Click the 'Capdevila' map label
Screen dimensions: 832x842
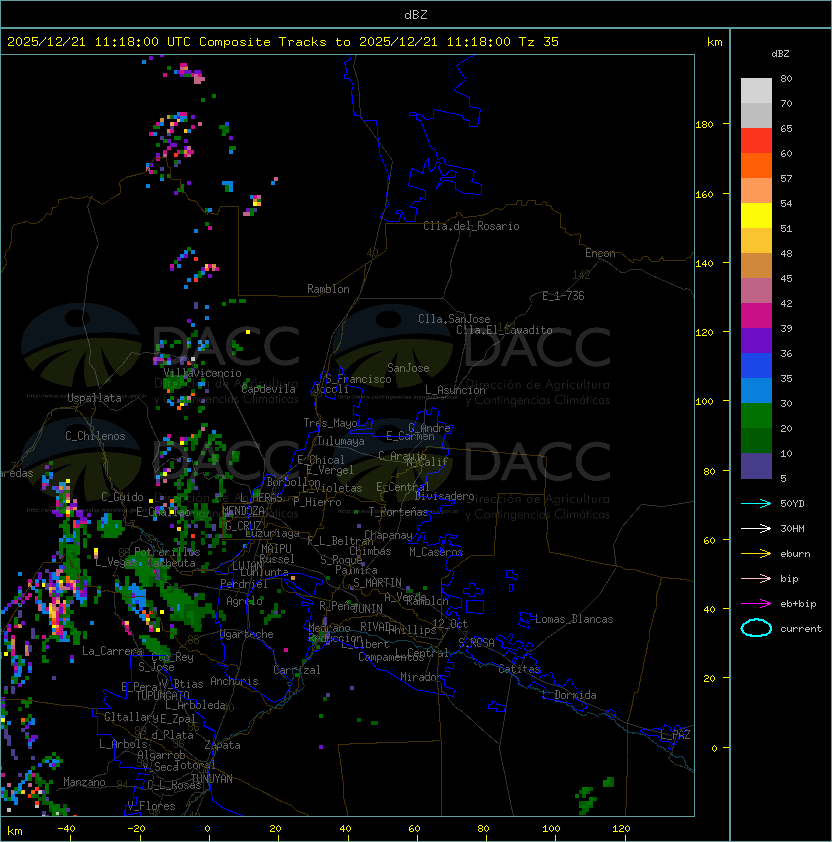pyautogui.click(x=268, y=389)
